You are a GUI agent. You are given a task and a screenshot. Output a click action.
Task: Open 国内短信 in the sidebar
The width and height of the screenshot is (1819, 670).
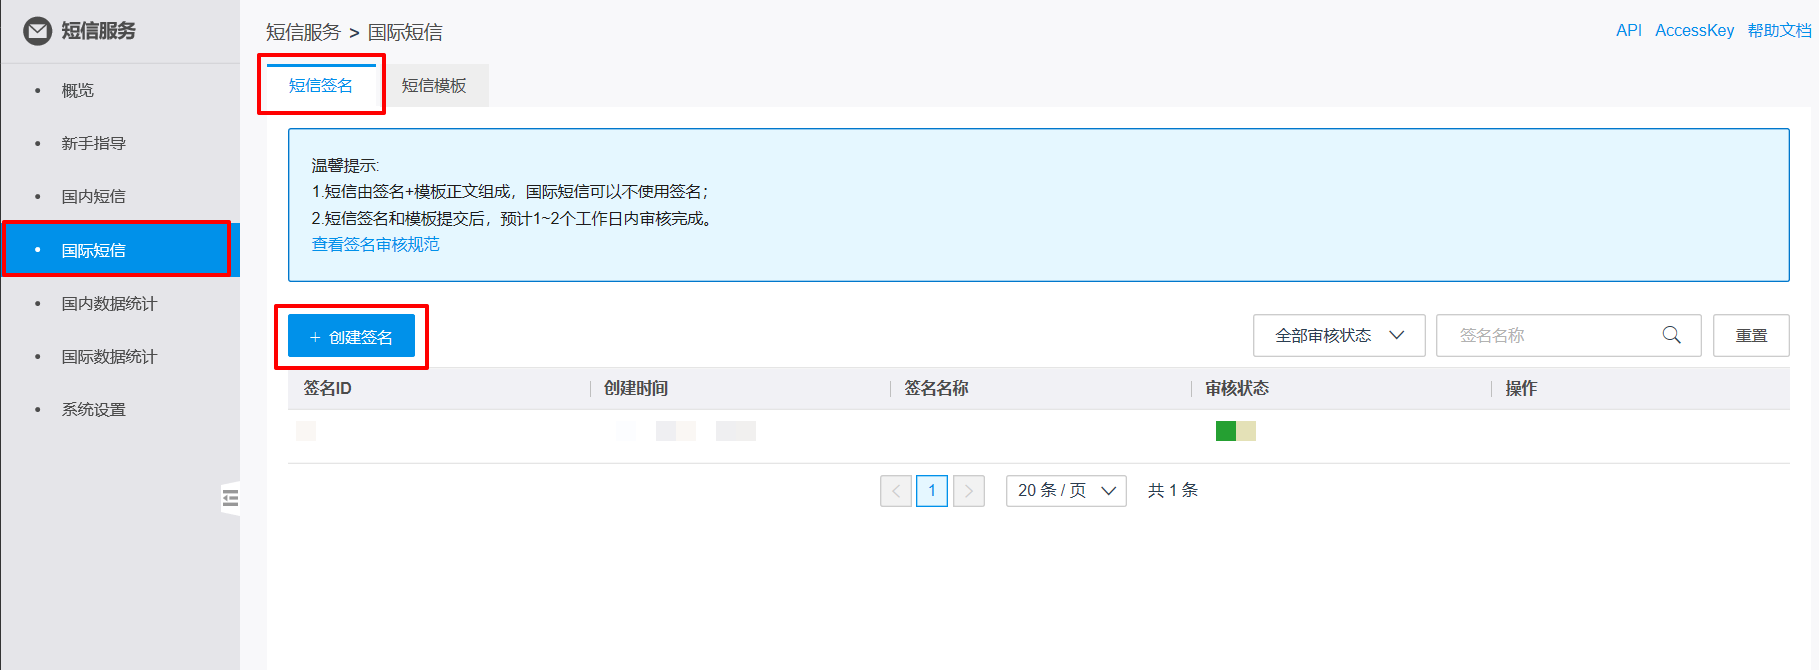(94, 196)
